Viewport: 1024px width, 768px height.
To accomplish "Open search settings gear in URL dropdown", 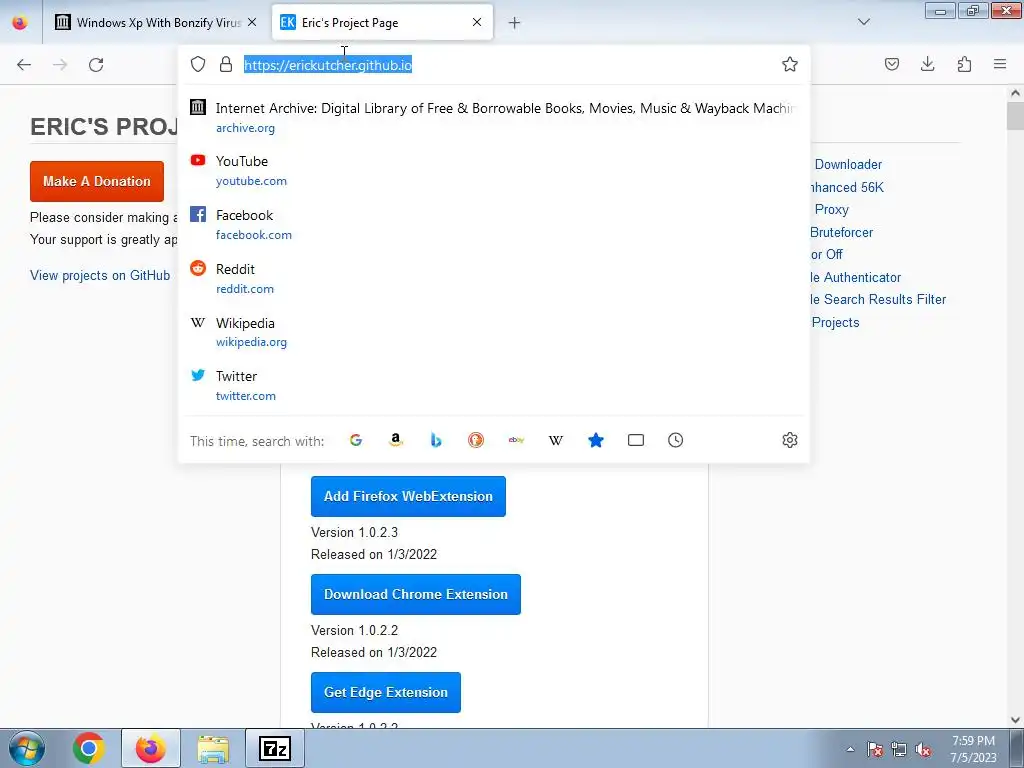I will click(x=790, y=440).
